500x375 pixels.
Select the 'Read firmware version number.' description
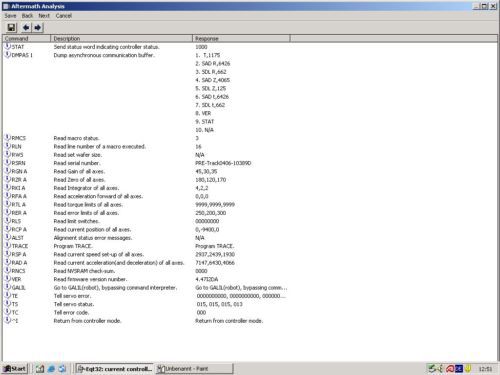pos(90,279)
